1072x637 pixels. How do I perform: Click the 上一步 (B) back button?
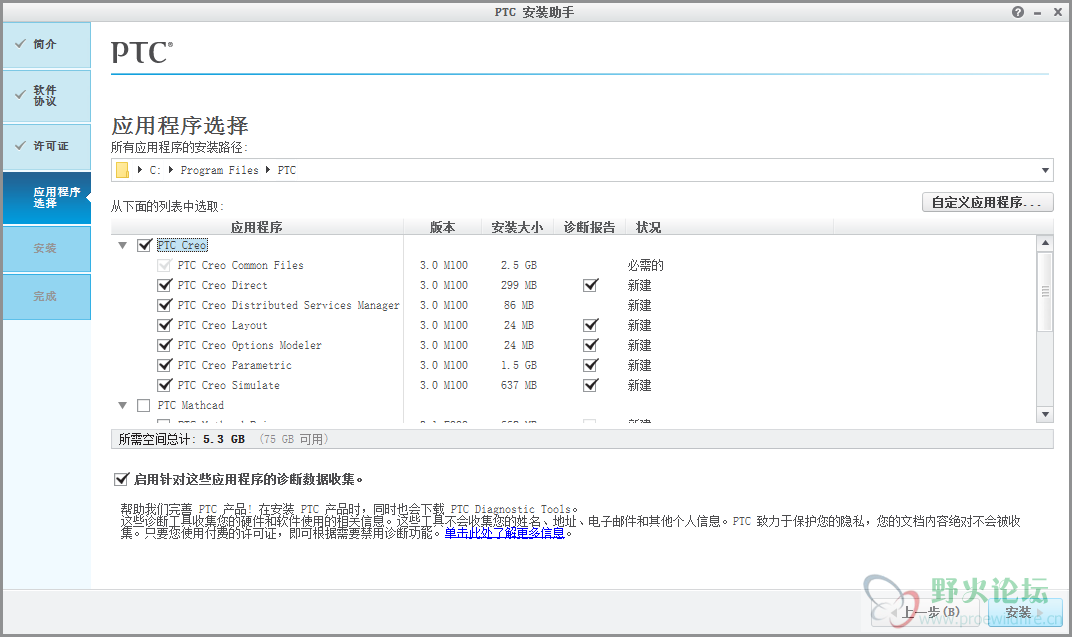(926, 612)
